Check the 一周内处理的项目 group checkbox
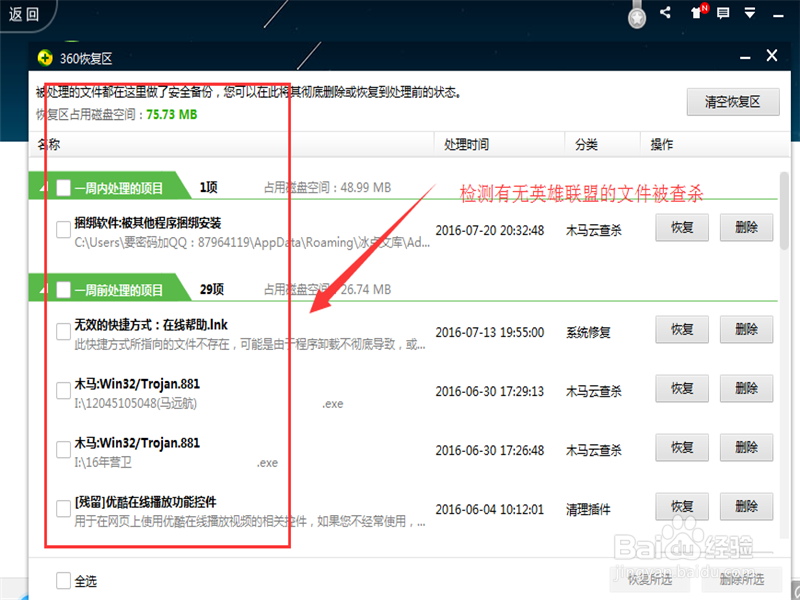Screen dimensions: 800x600 63,188
